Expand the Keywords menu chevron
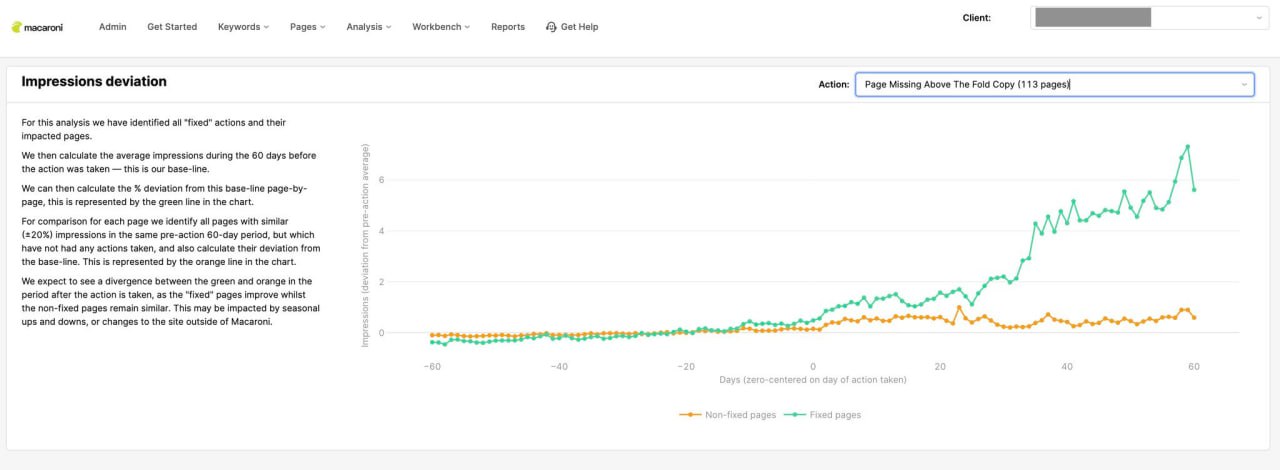This screenshot has width=1280, height=470. pyautogui.click(x=266, y=27)
